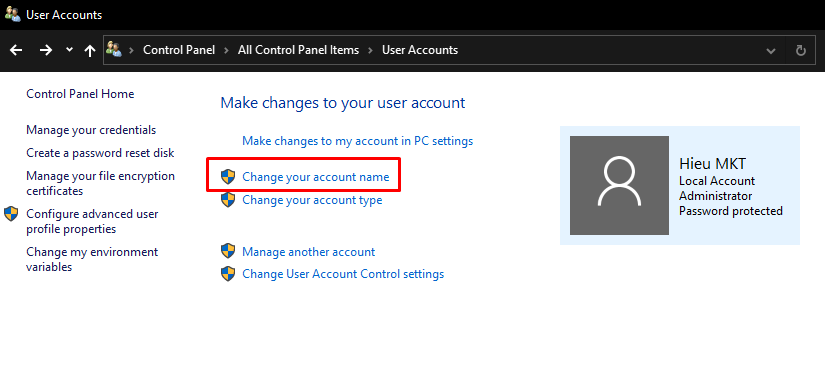
Task: Open Change my environment variables
Action: click(92, 259)
